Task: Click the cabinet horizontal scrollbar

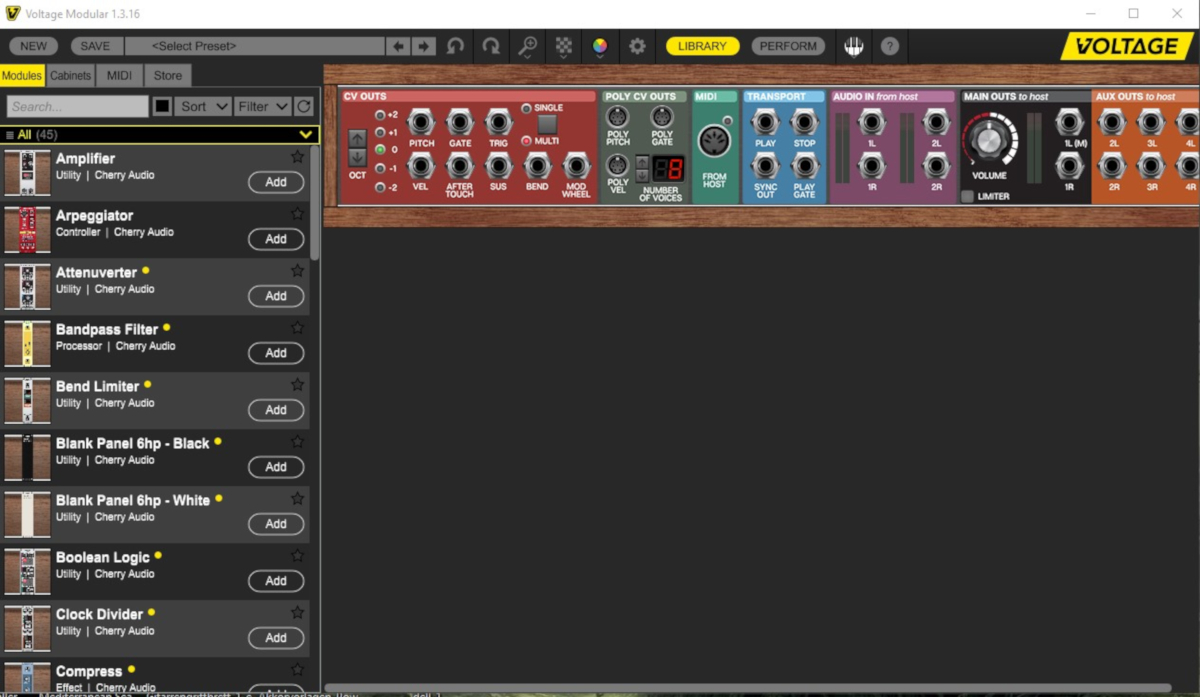Action: 748,688
